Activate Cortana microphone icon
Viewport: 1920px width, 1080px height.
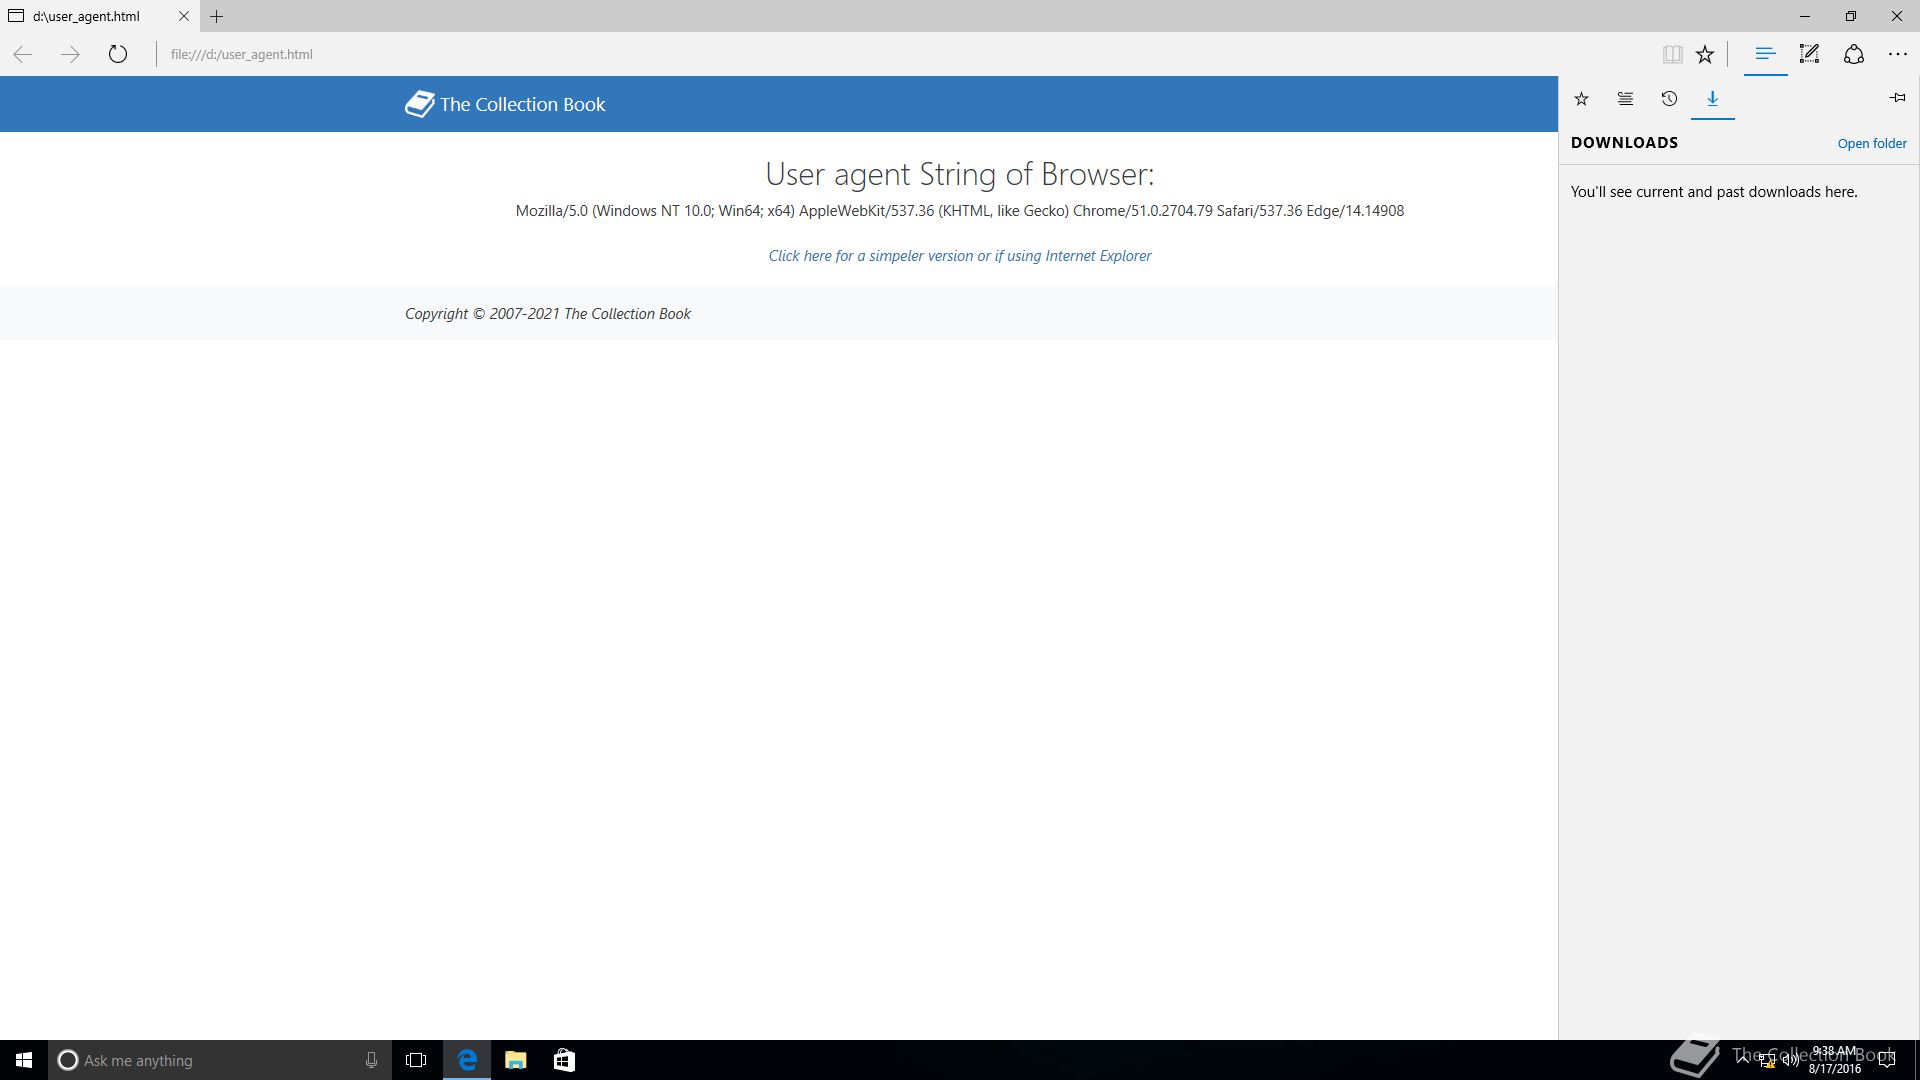[371, 1060]
